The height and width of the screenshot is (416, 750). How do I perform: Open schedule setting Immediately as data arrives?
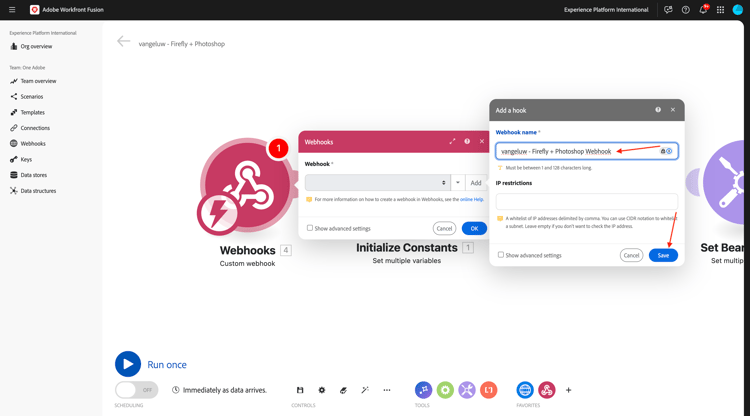220,390
